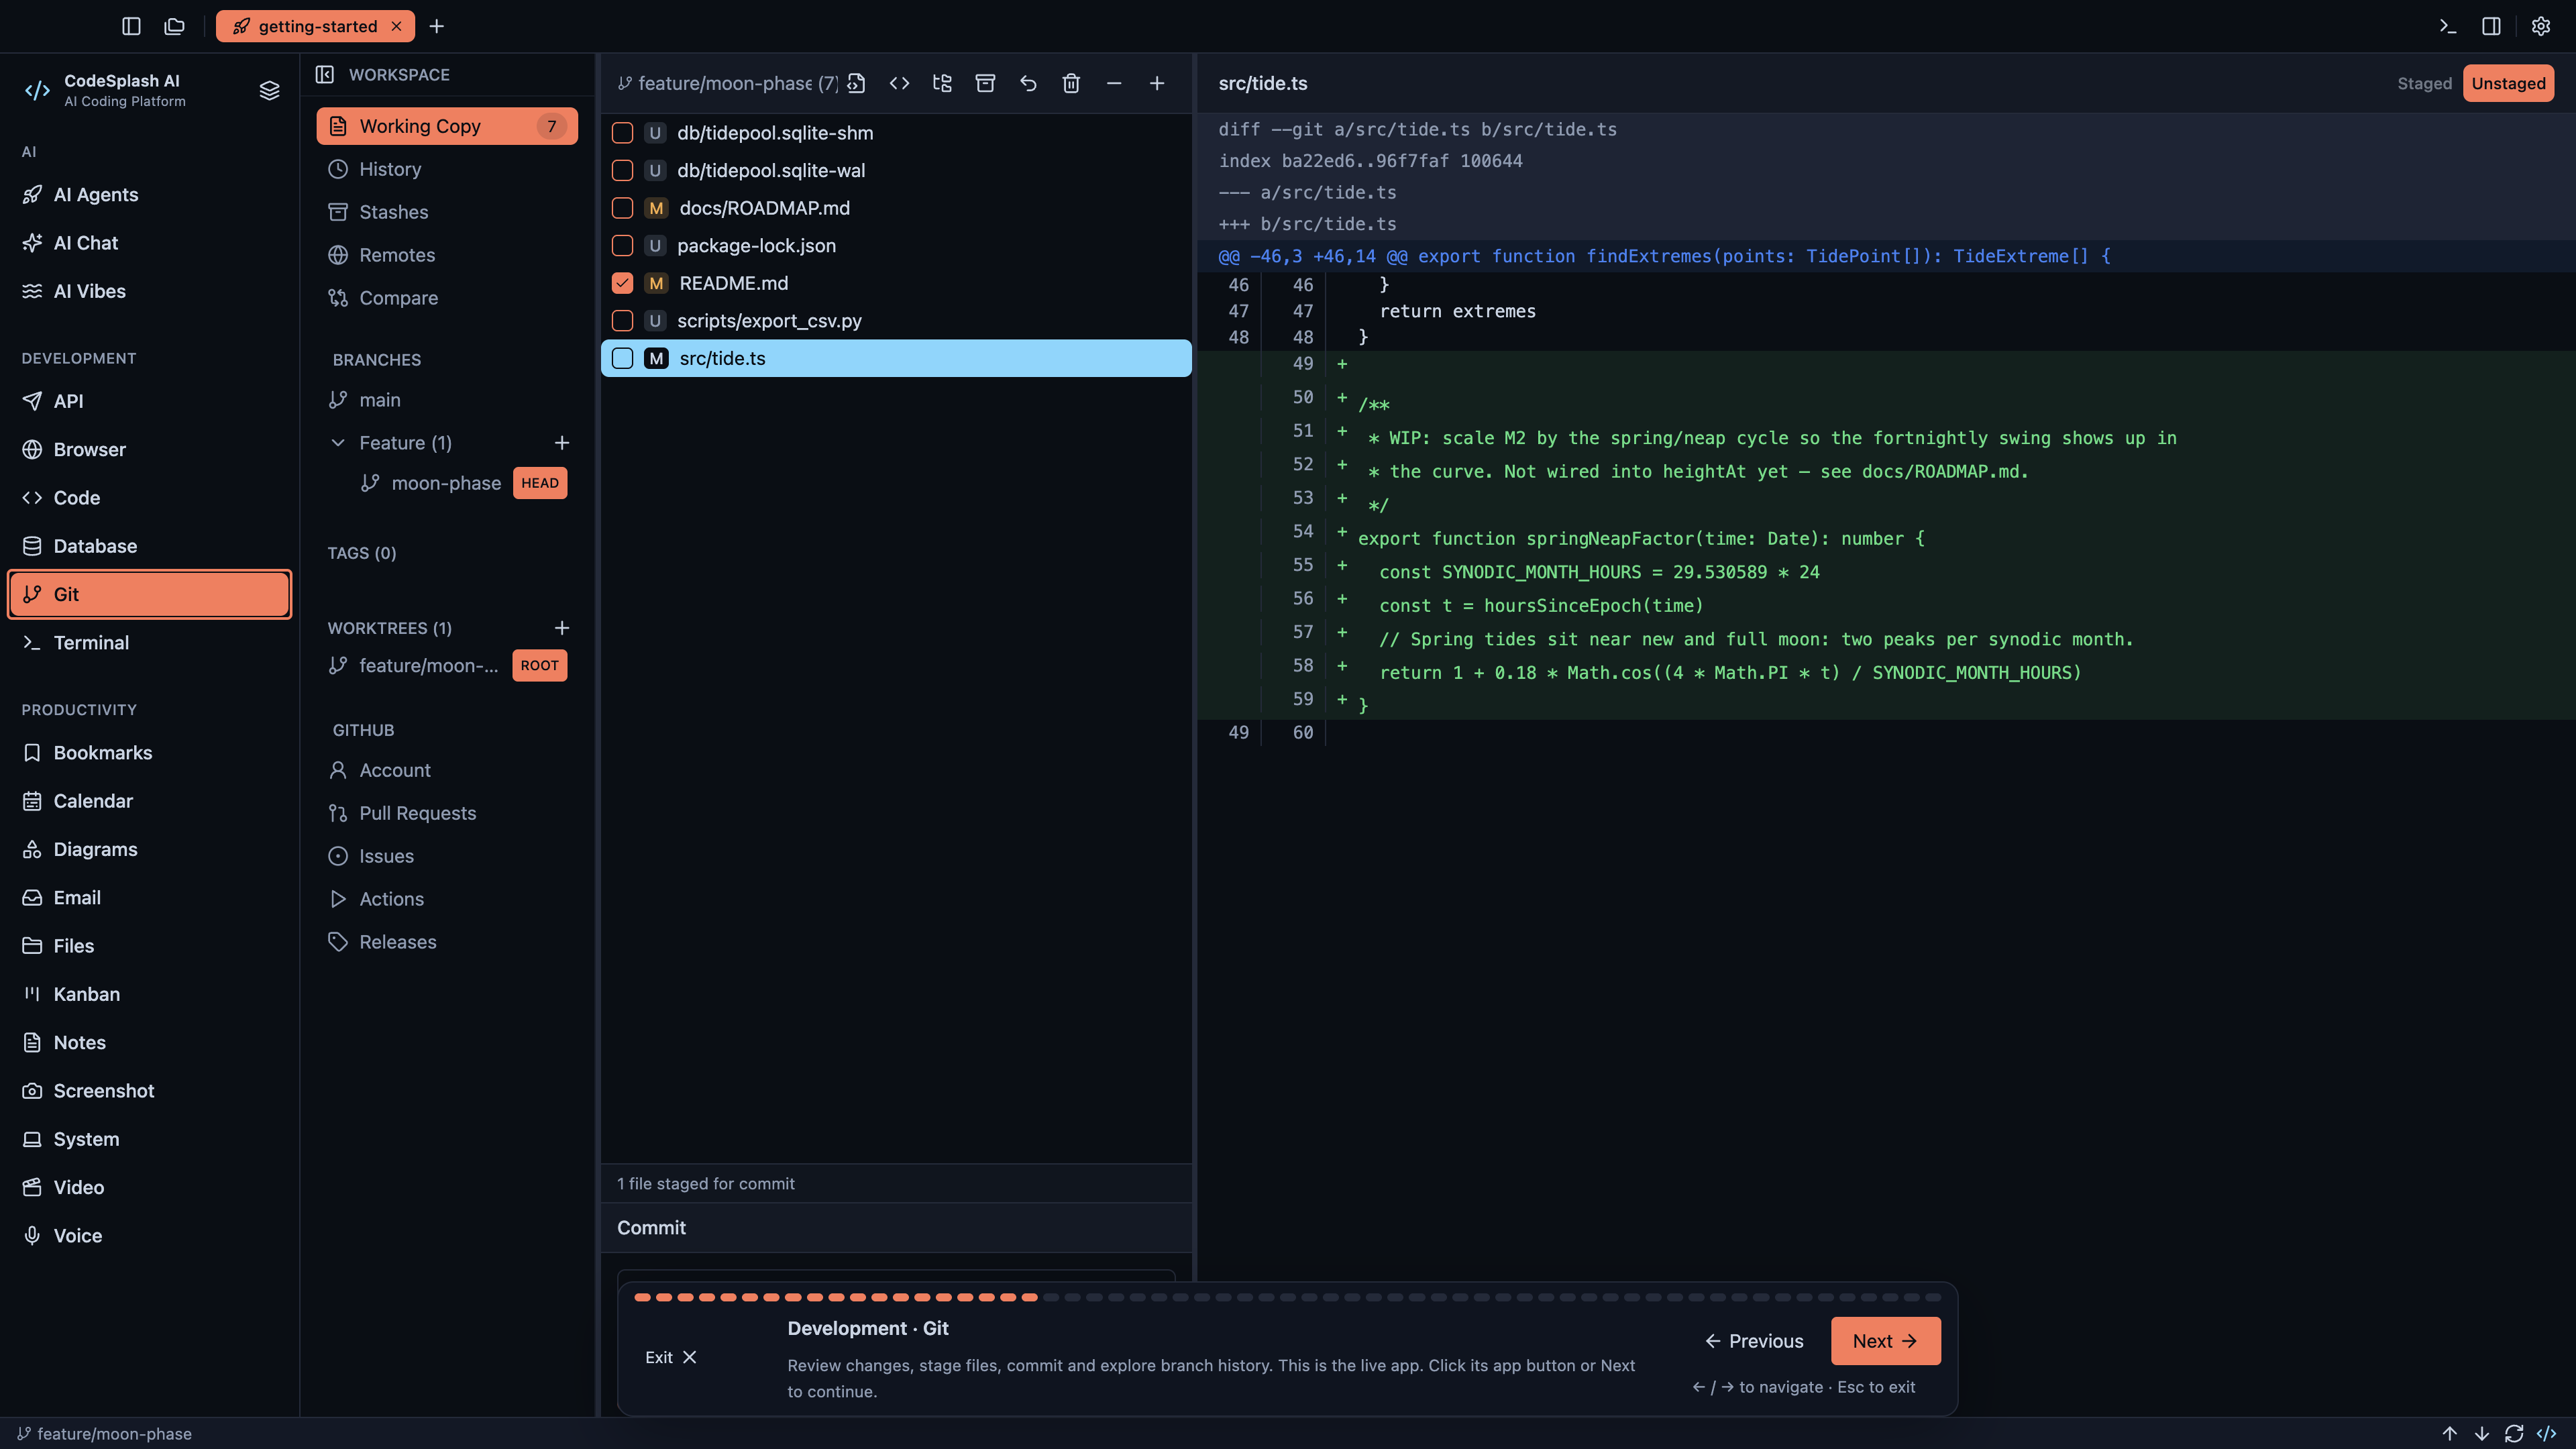Screen dimensions: 2576x1449
Task: Open AI Agents in sidebar
Action: coord(150,195)
